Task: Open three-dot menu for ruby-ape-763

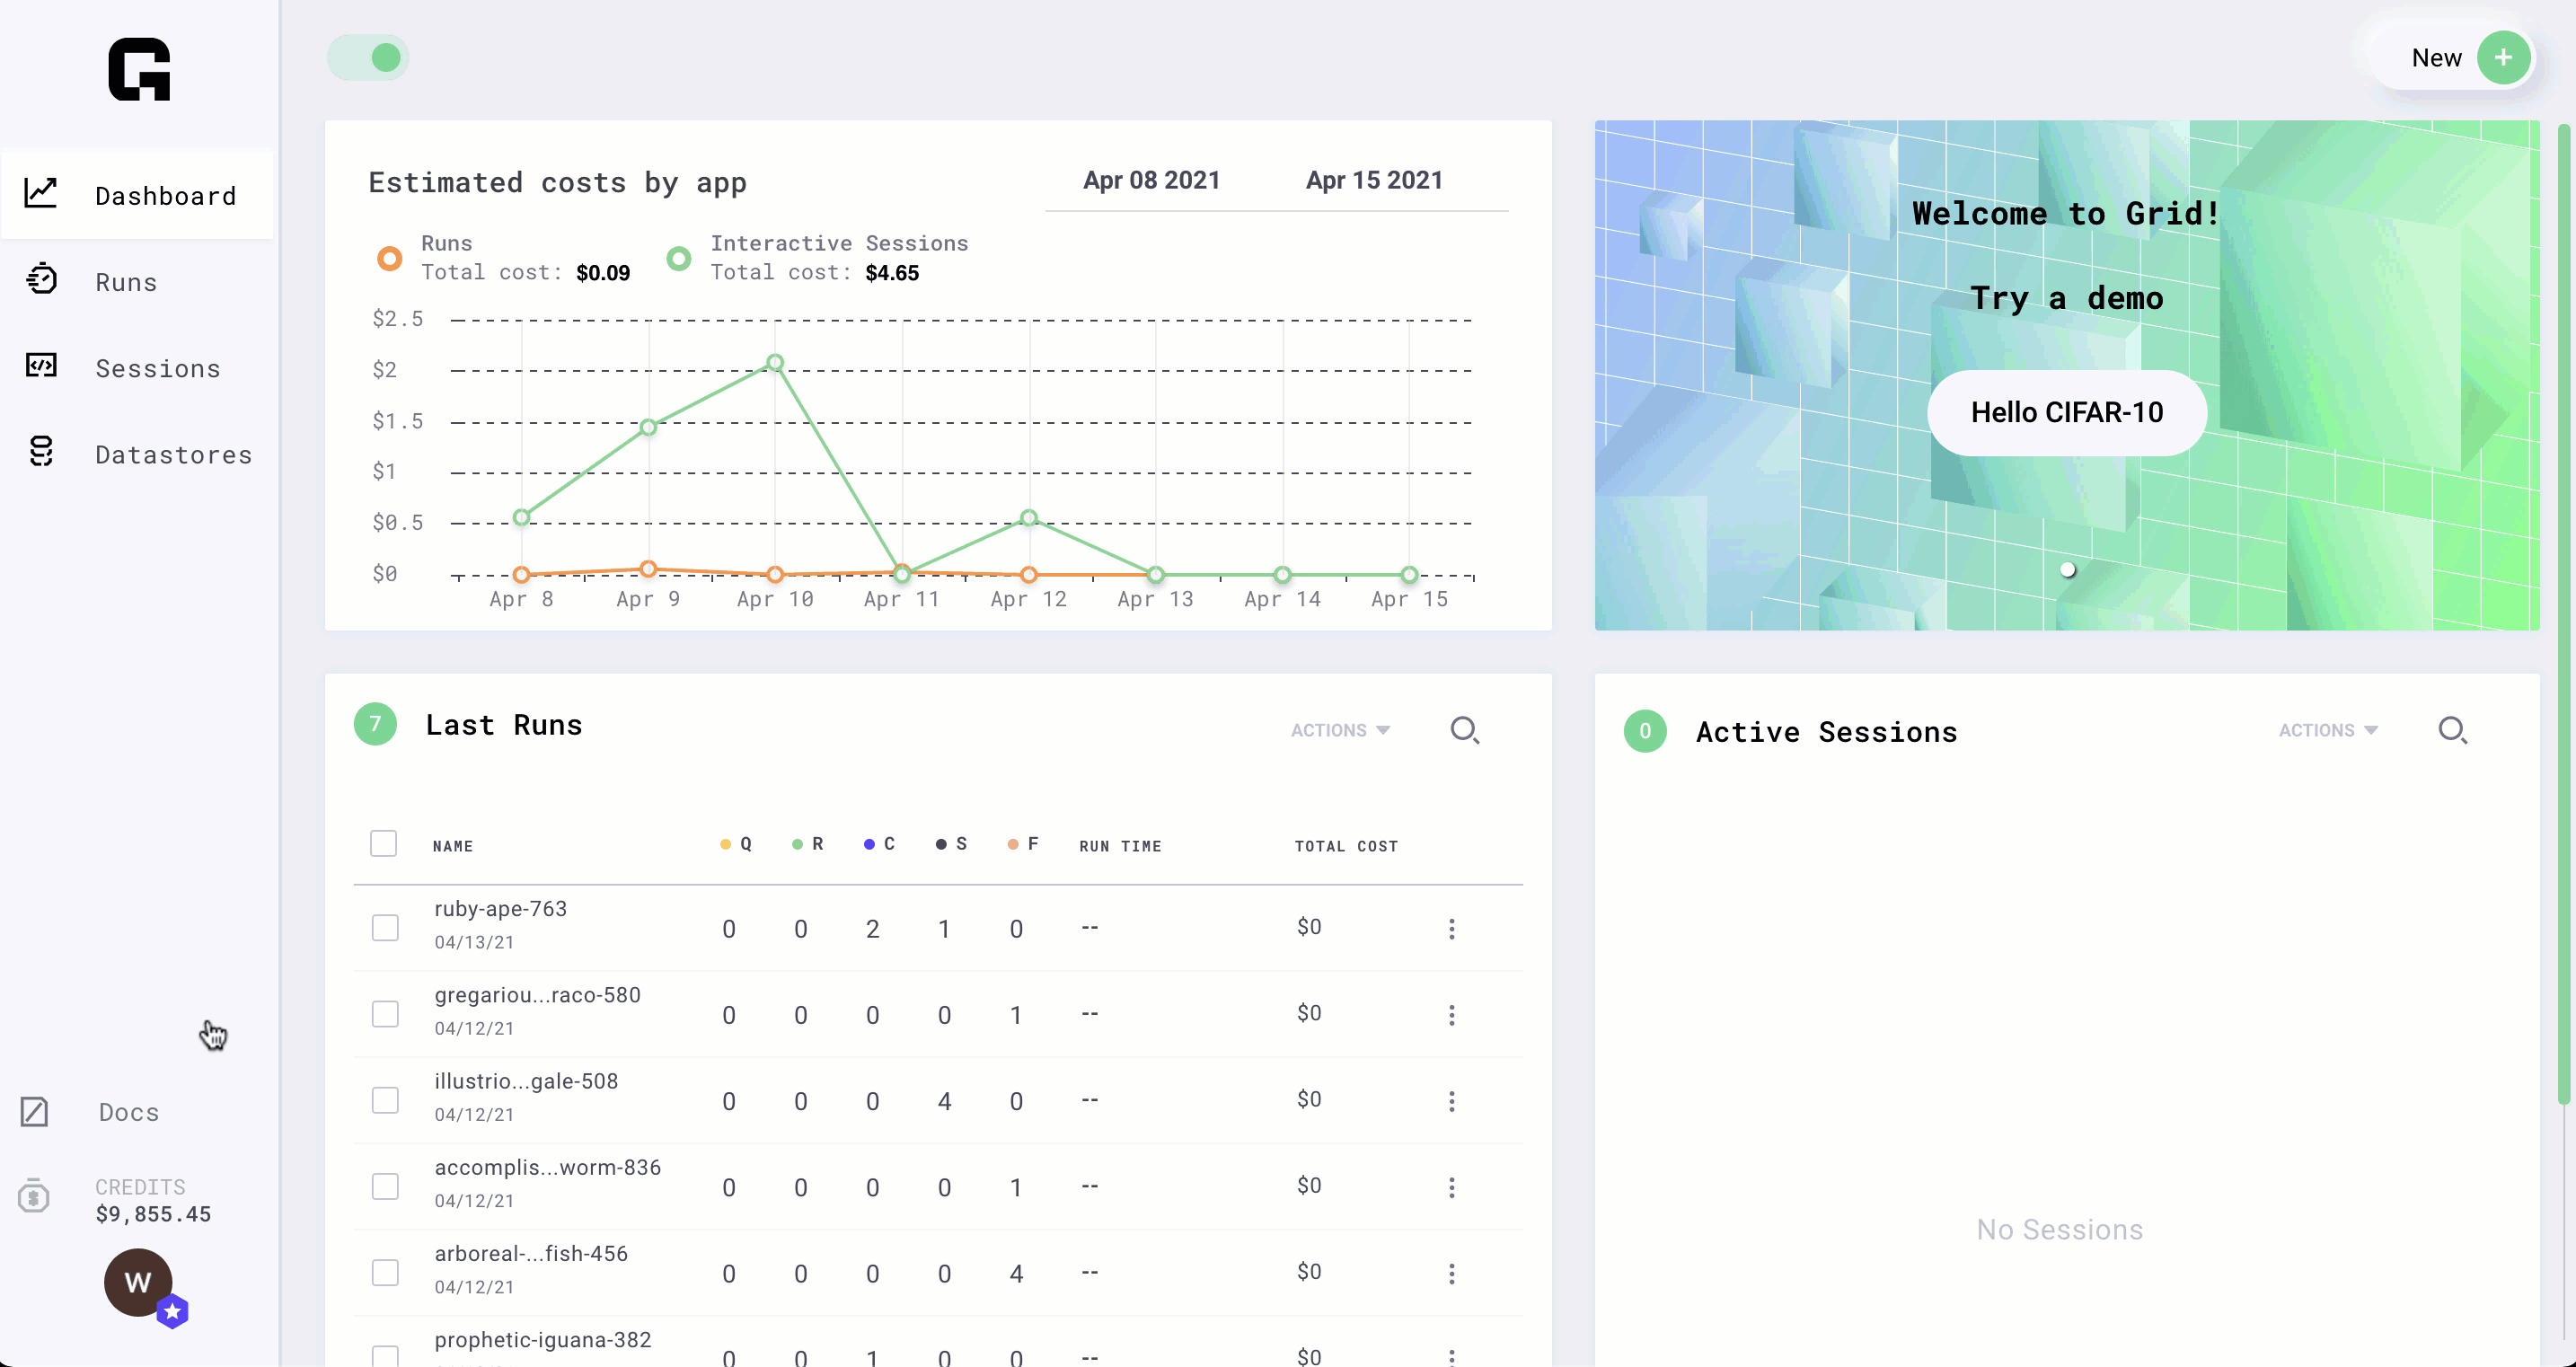Action: point(1453,927)
